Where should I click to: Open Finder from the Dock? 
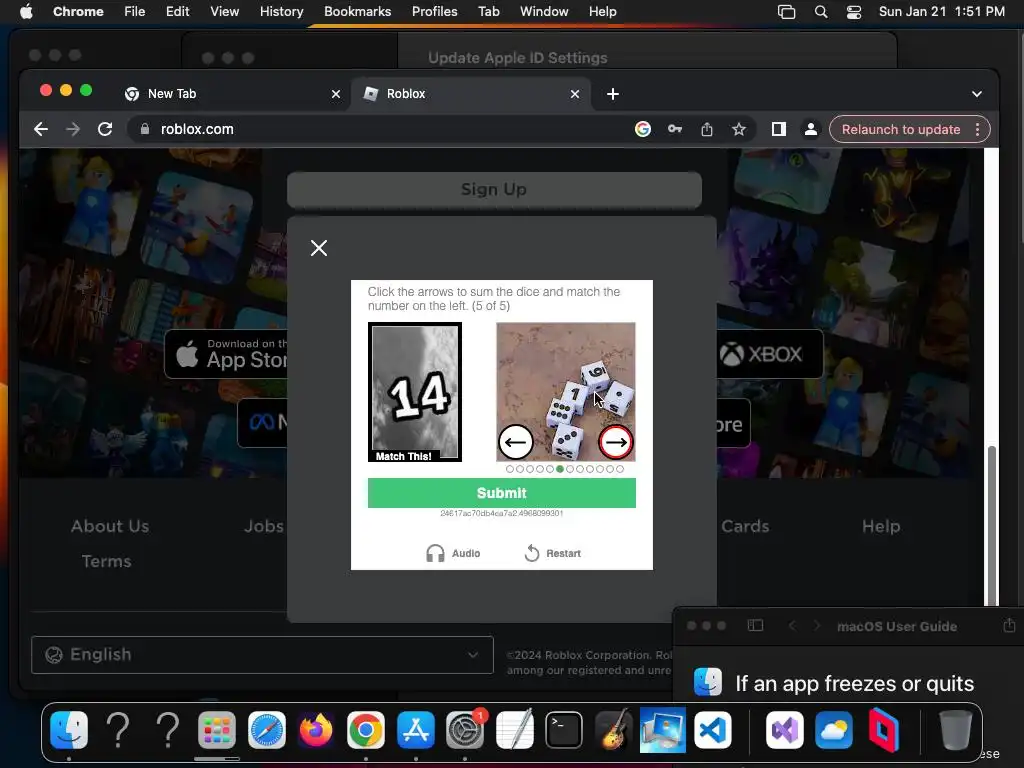click(69, 729)
